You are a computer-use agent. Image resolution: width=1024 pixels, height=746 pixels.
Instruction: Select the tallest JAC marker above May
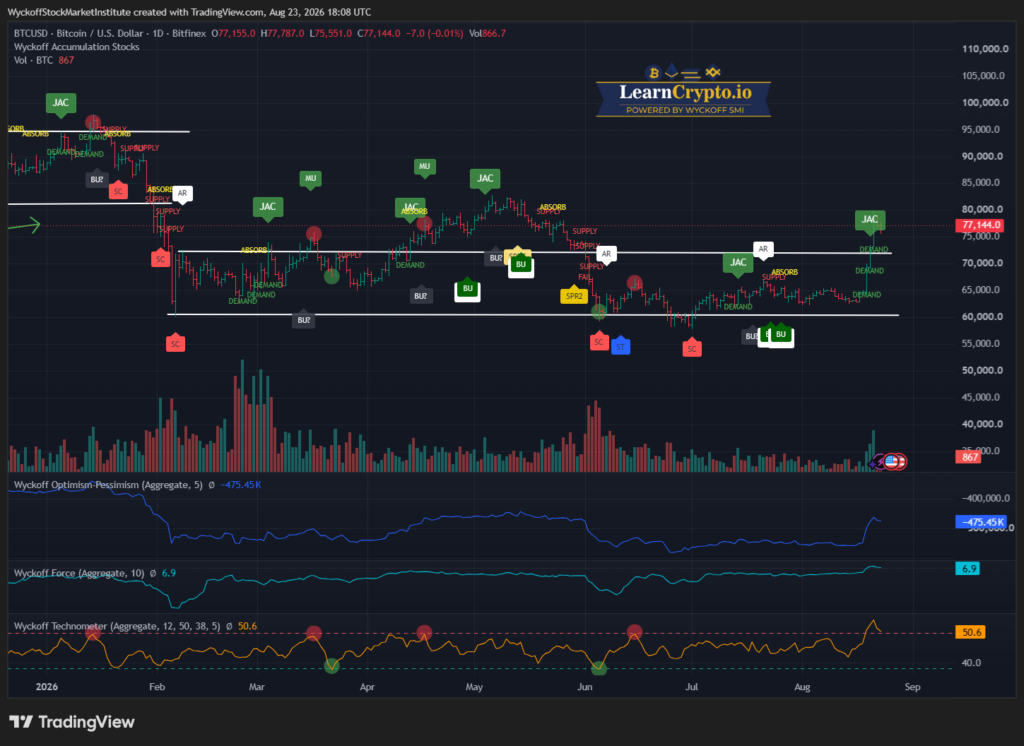(485, 180)
